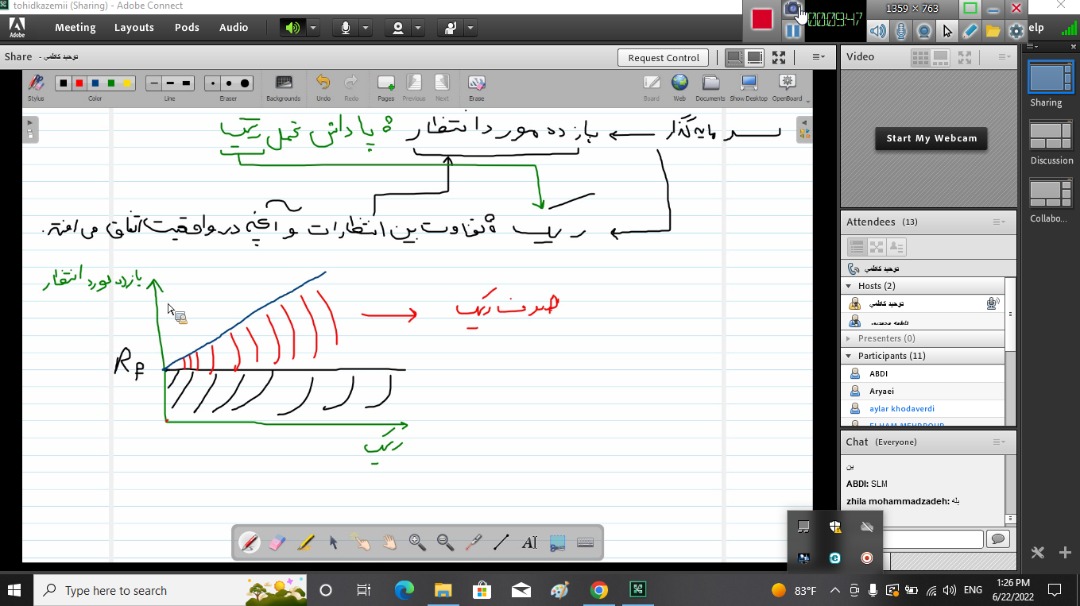Image resolution: width=1080 pixels, height=606 pixels.
Task: Open Attendees pod options menu
Action: tap(998, 222)
